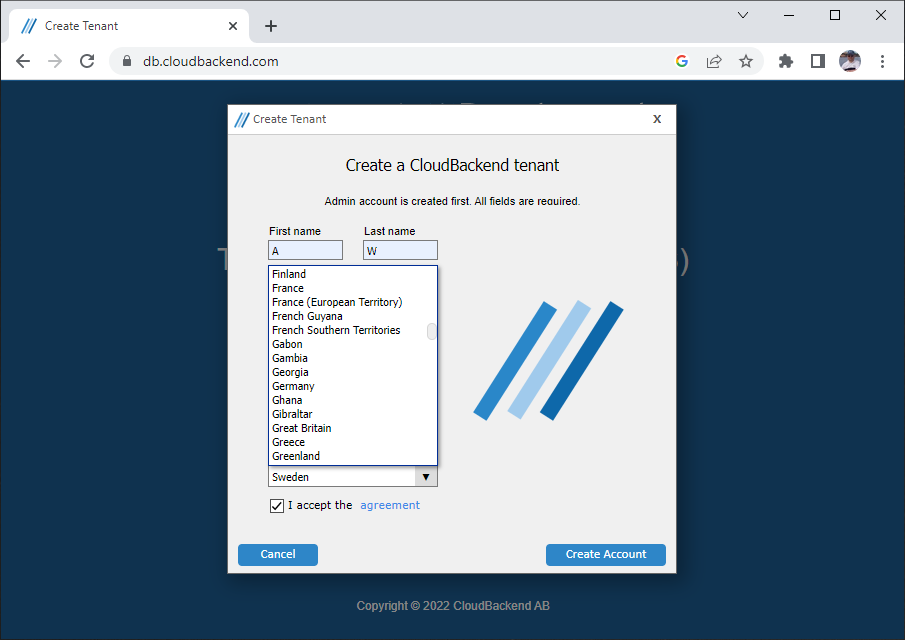Click the Create Account button
905x640 pixels.
pos(605,555)
